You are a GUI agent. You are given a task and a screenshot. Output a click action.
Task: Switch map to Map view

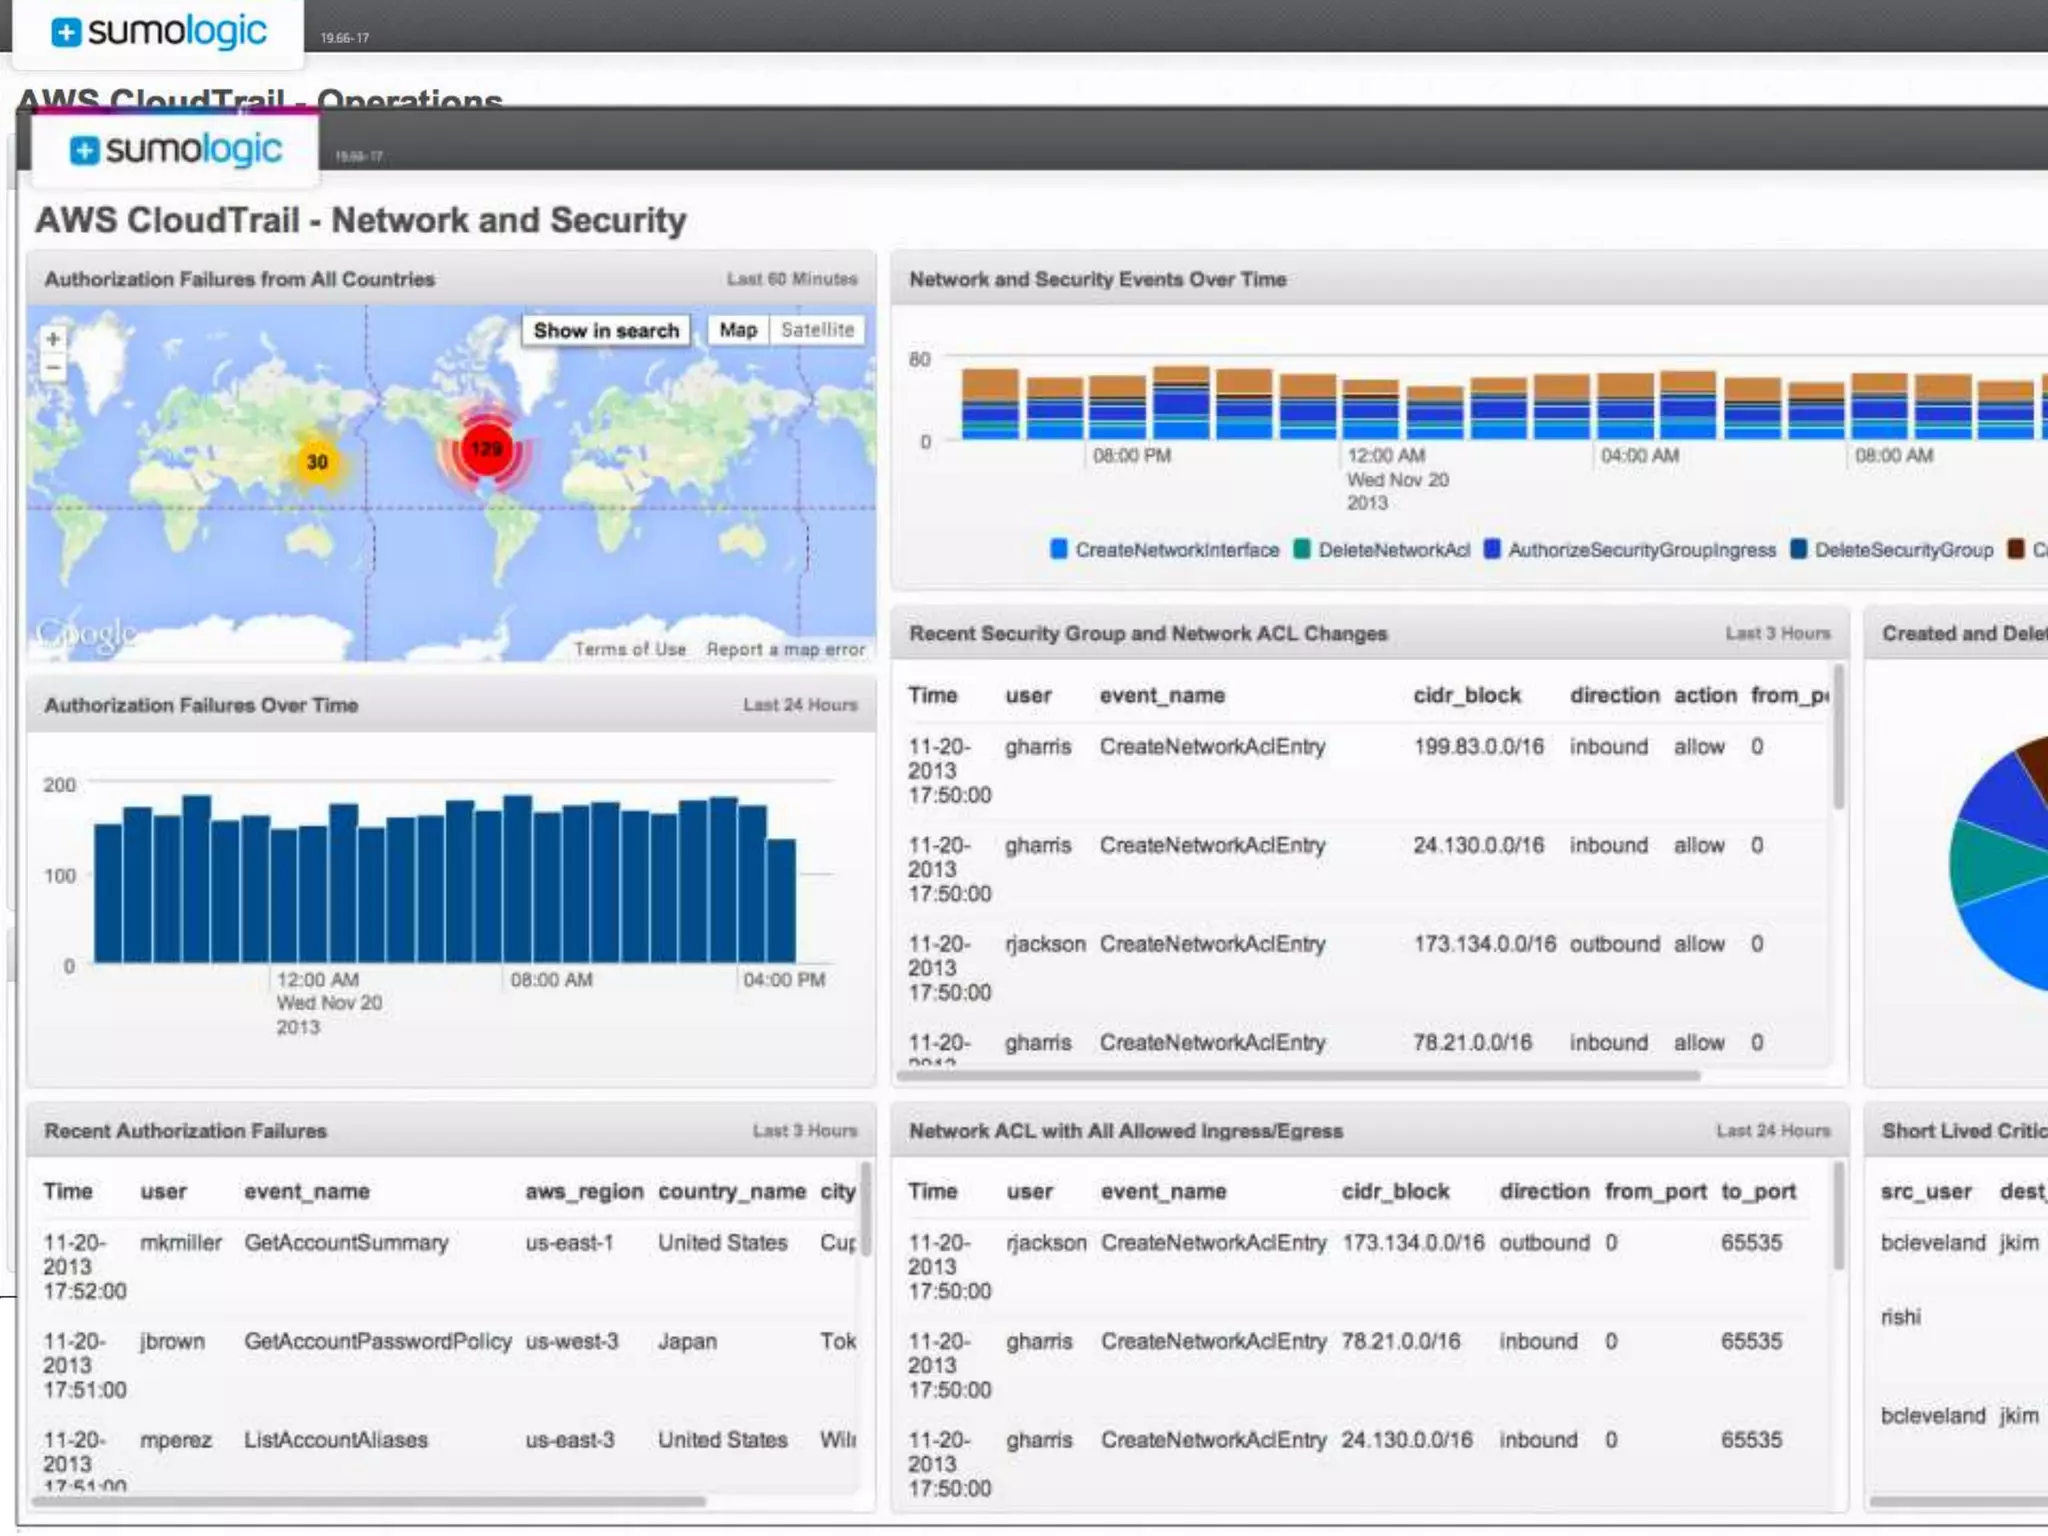pyautogui.click(x=738, y=330)
